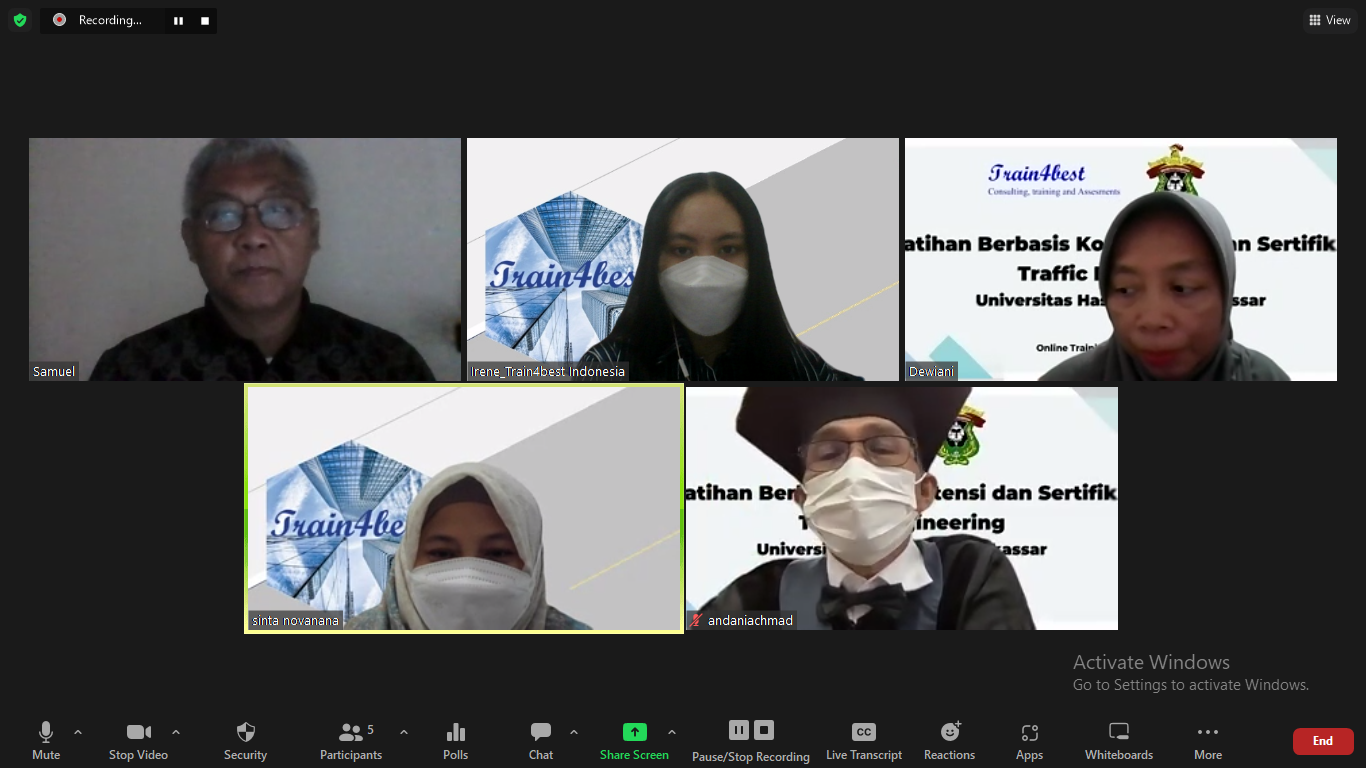Click the green encryption shield icon
Image resolution: width=1366 pixels, height=768 pixels.
(20, 20)
